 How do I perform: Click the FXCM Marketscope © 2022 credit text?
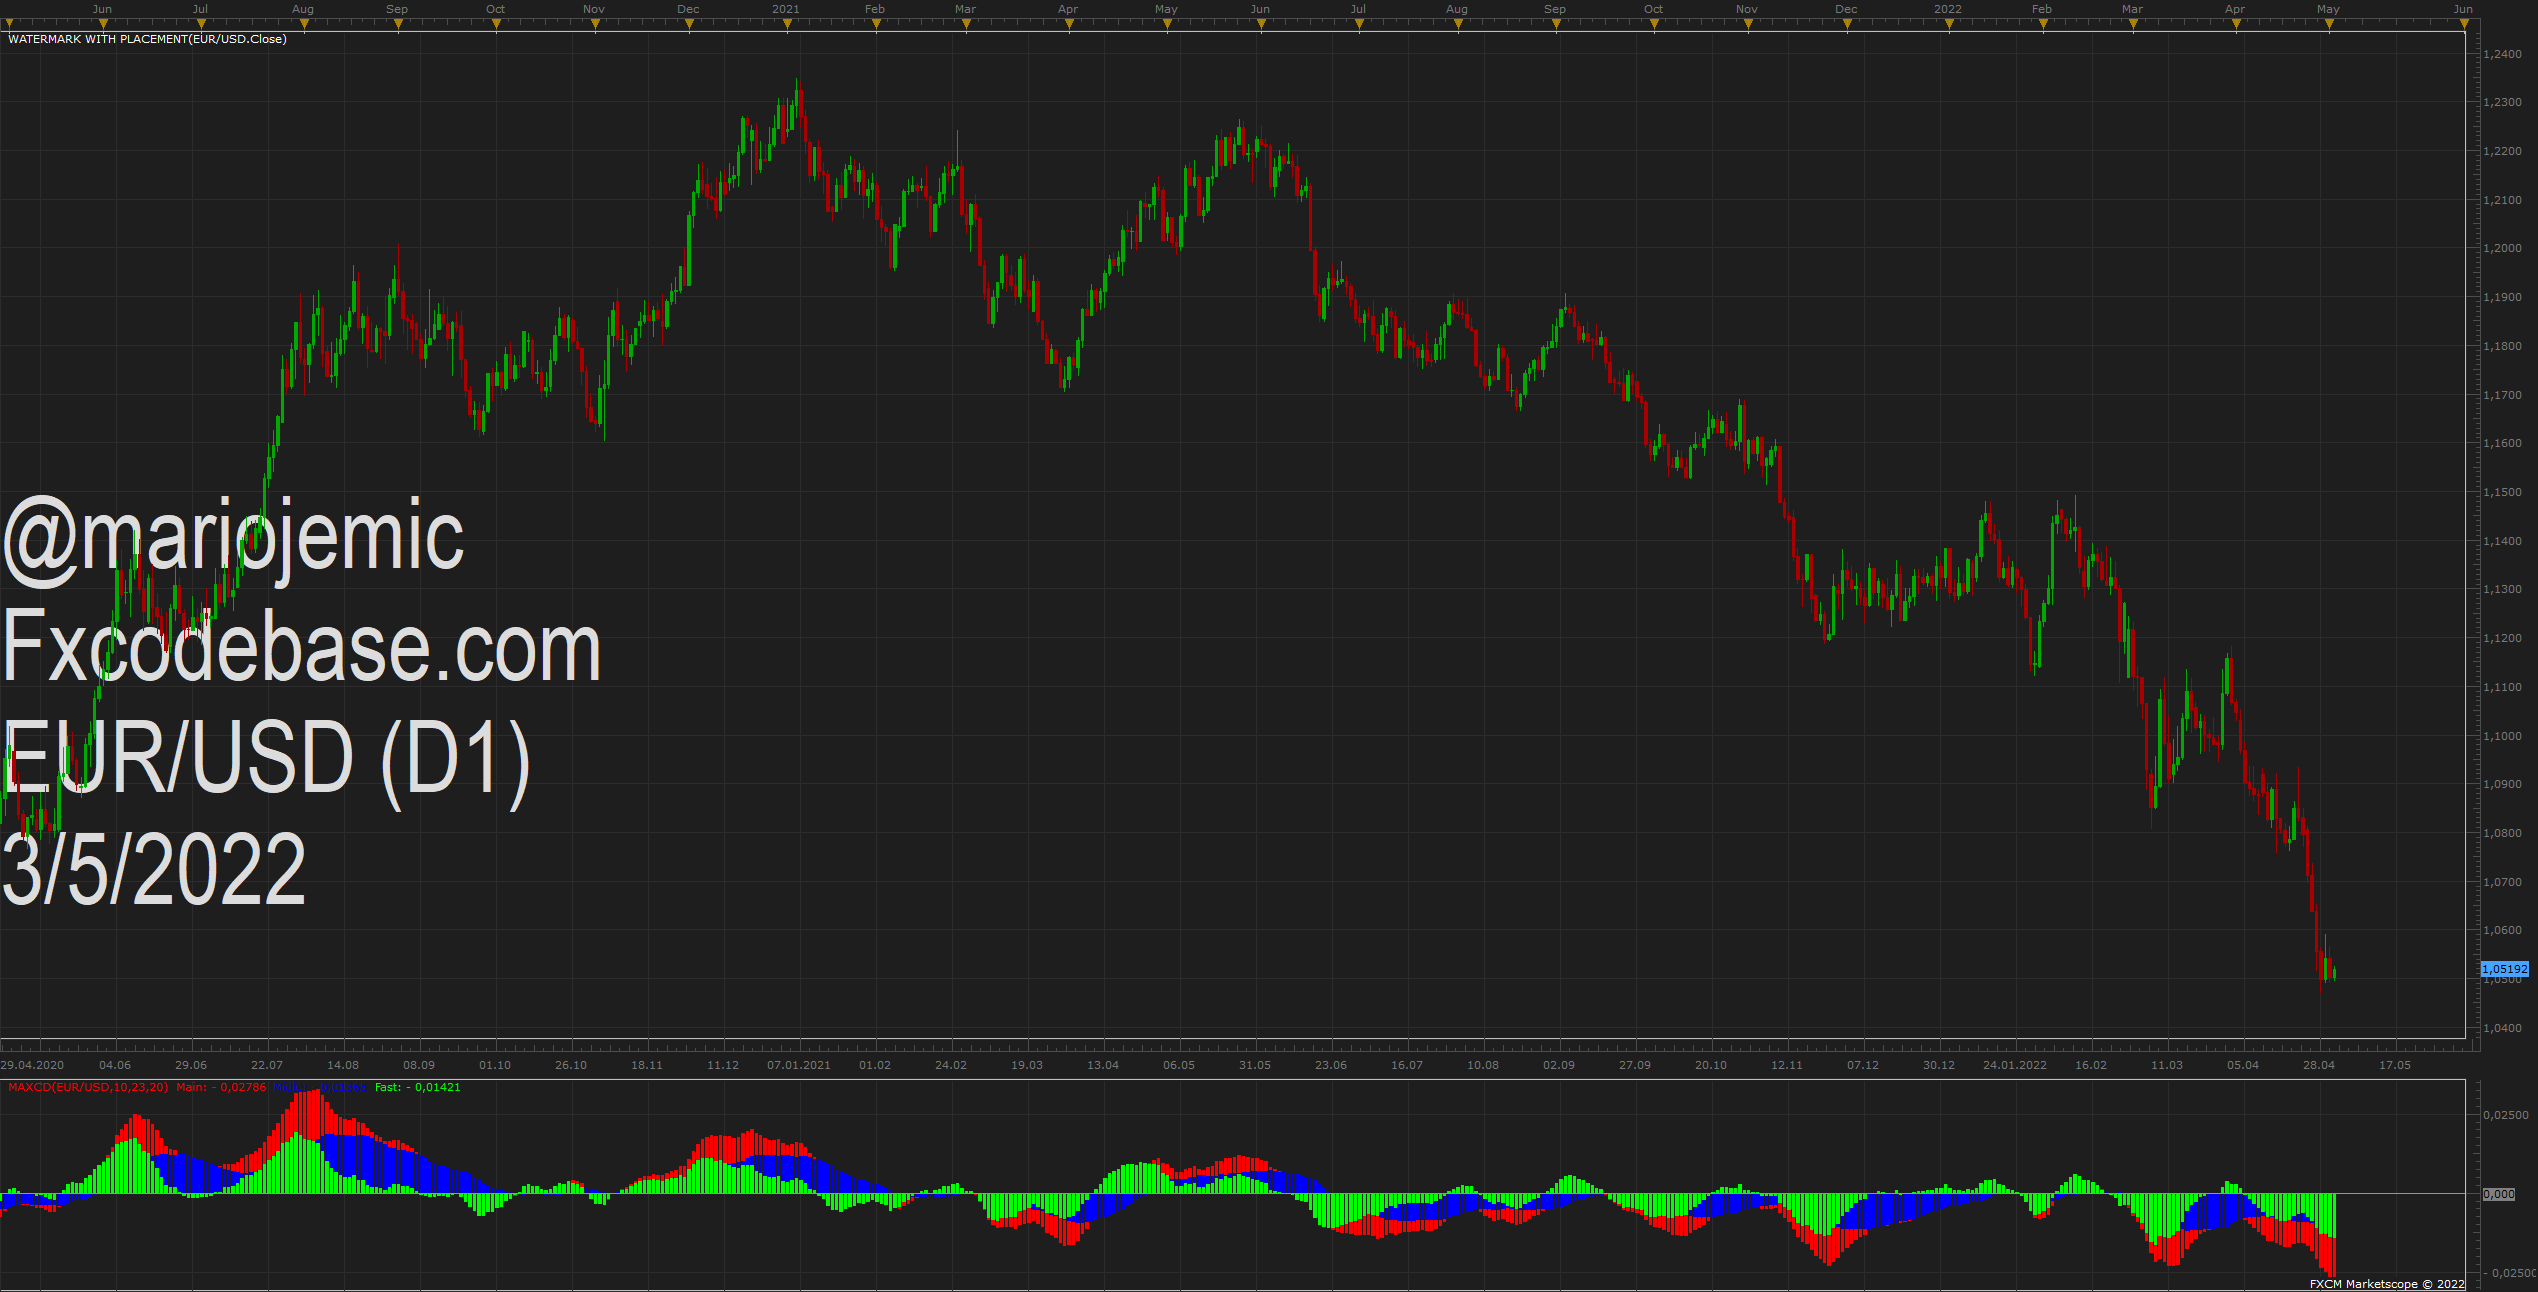(x=2387, y=1284)
